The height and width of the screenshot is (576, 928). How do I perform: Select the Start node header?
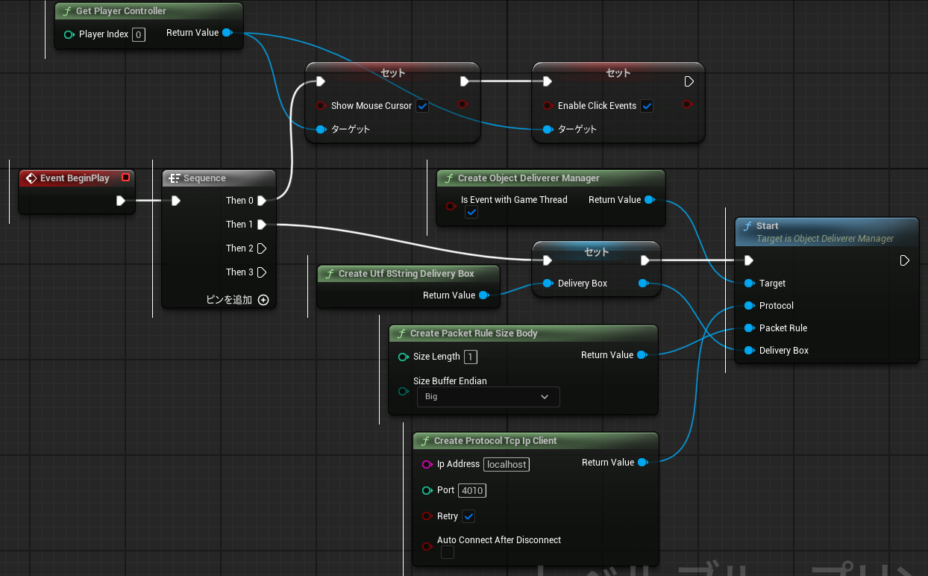click(827, 231)
